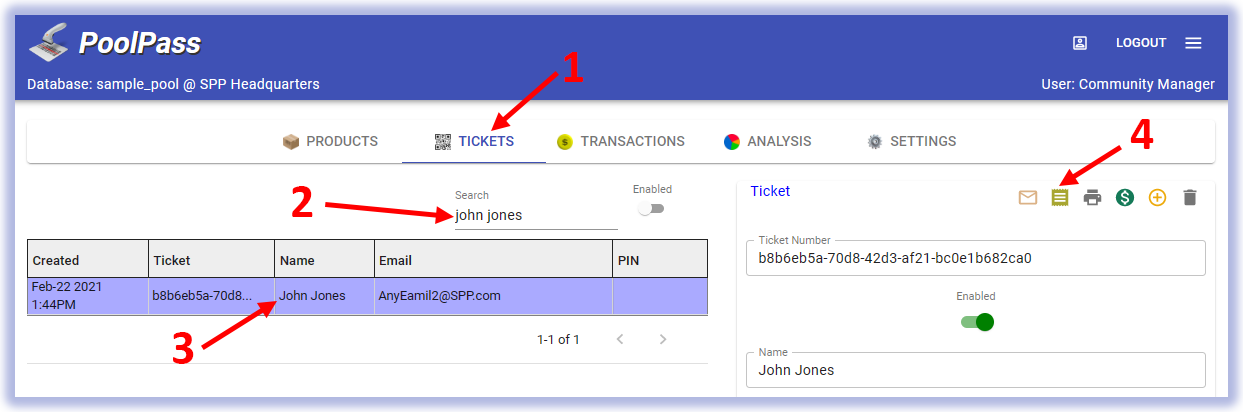Click the LOGOUT button
The height and width of the screenshot is (412, 1243).
point(1141,43)
